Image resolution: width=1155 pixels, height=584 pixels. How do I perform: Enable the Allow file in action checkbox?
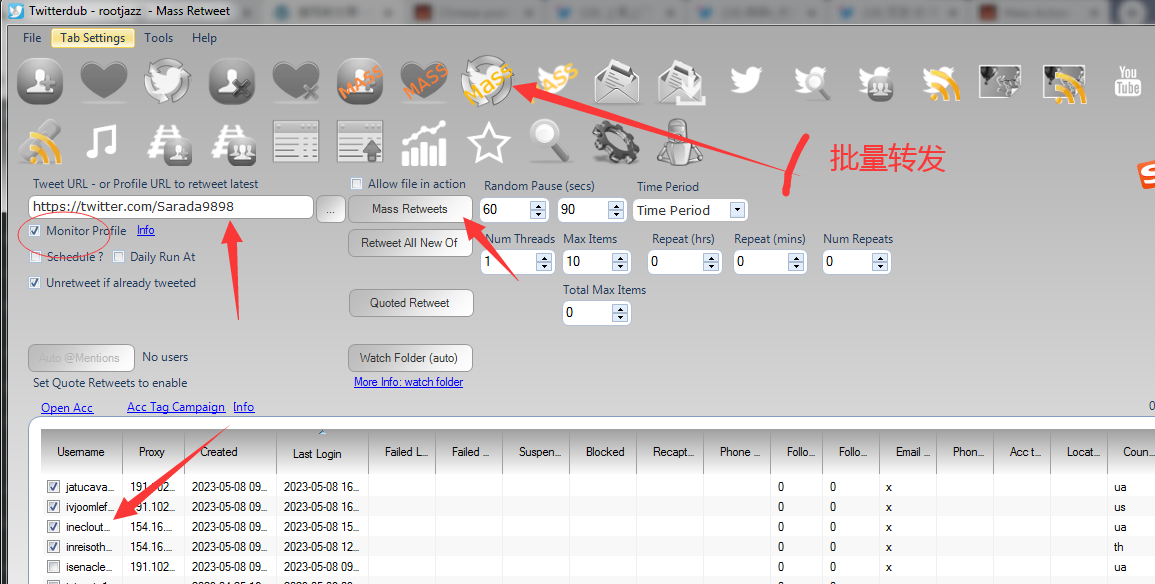pyautogui.click(x=357, y=184)
